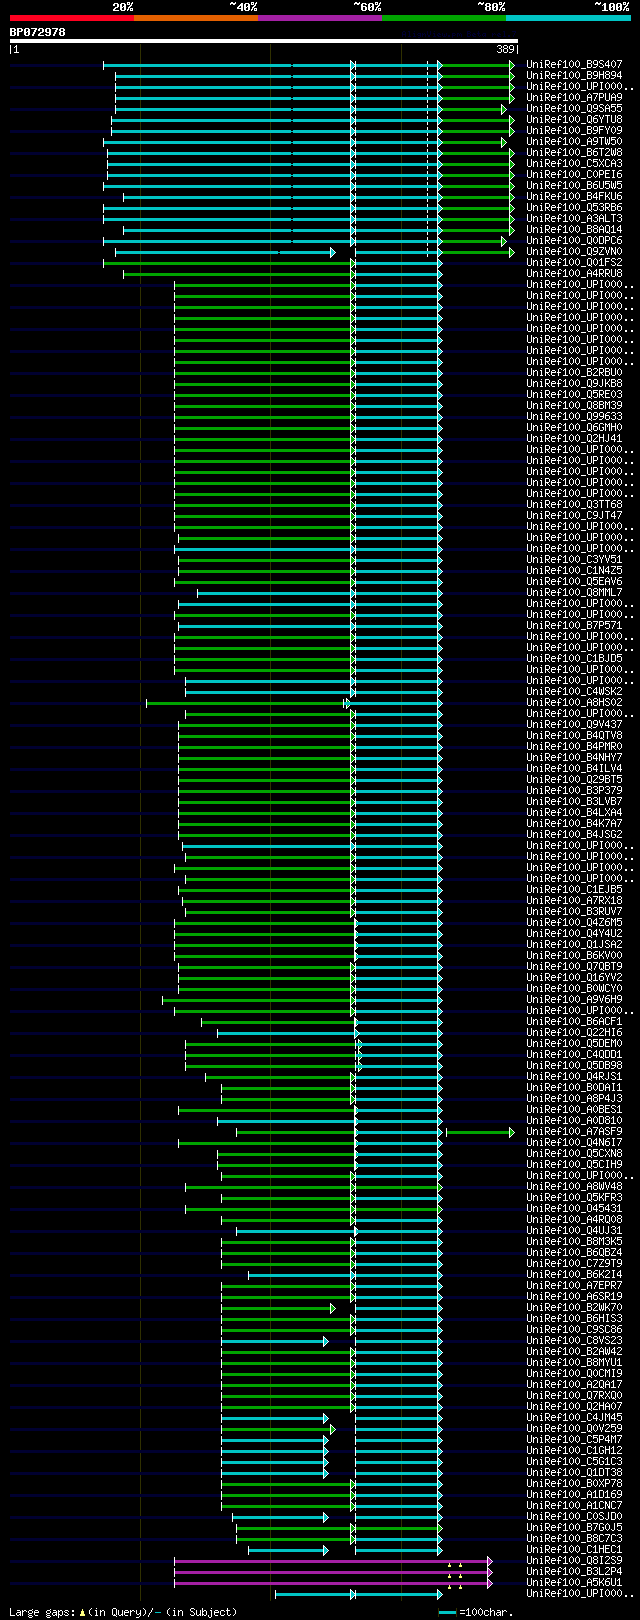The width and height of the screenshot is (640, 1620).
Task: Click the UniRef100_A8HS02 label
Action: [x=574, y=702]
